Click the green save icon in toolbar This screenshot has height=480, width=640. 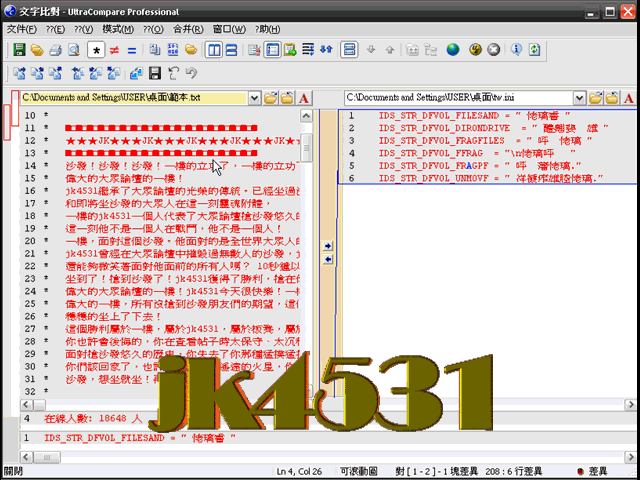[x=18, y=49]
